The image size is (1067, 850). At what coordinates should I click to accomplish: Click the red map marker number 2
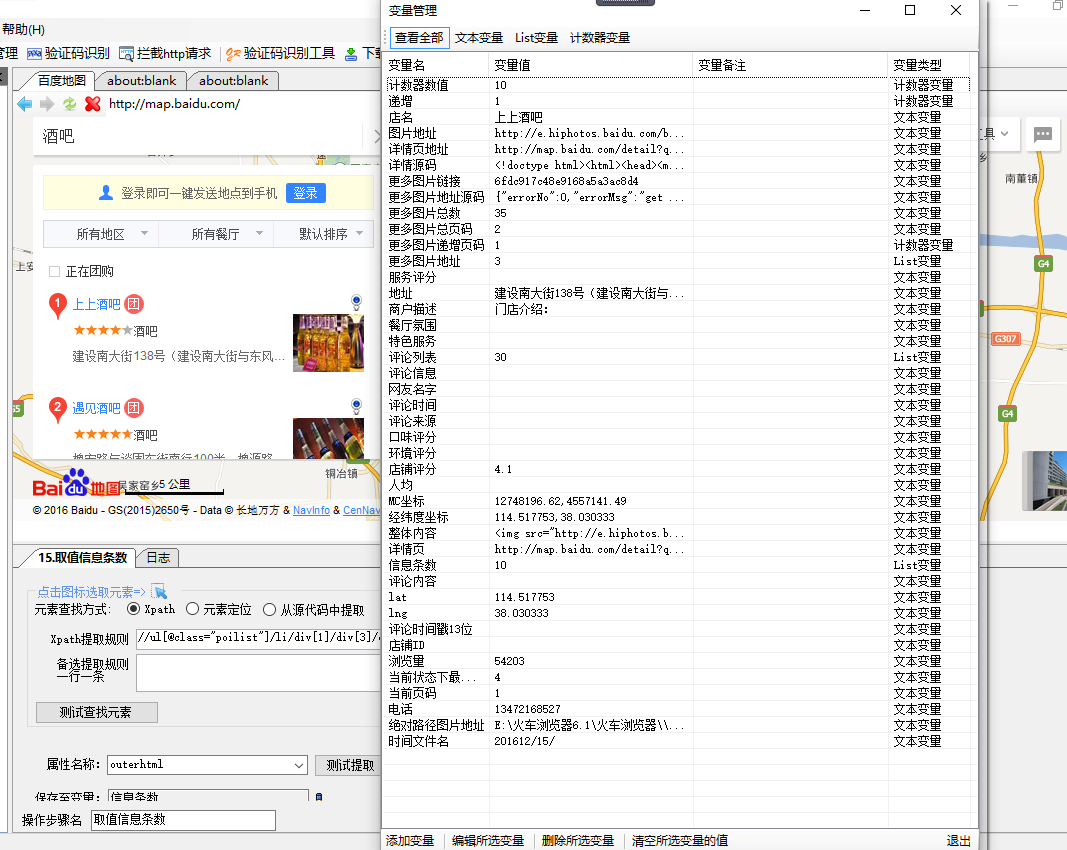click(58, 410)
